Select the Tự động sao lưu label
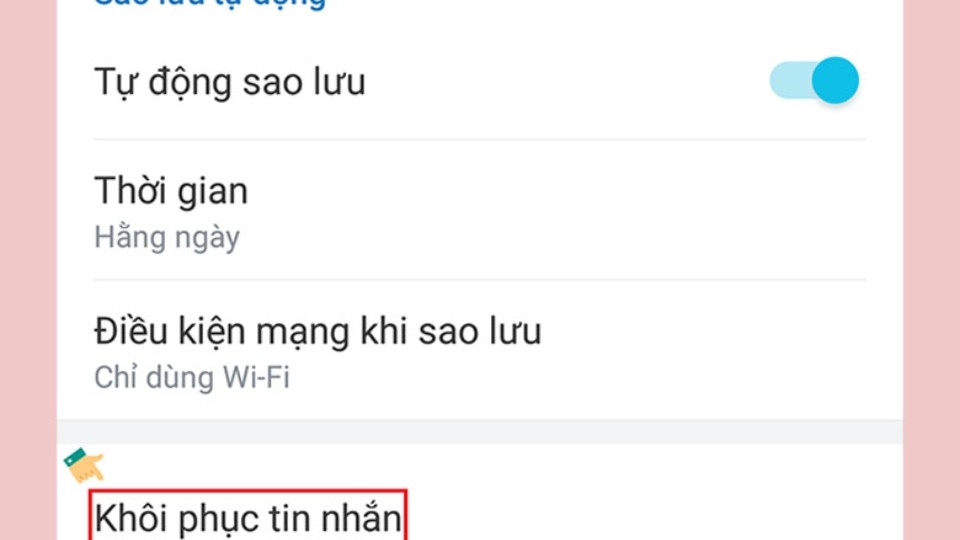 (230, 82)
